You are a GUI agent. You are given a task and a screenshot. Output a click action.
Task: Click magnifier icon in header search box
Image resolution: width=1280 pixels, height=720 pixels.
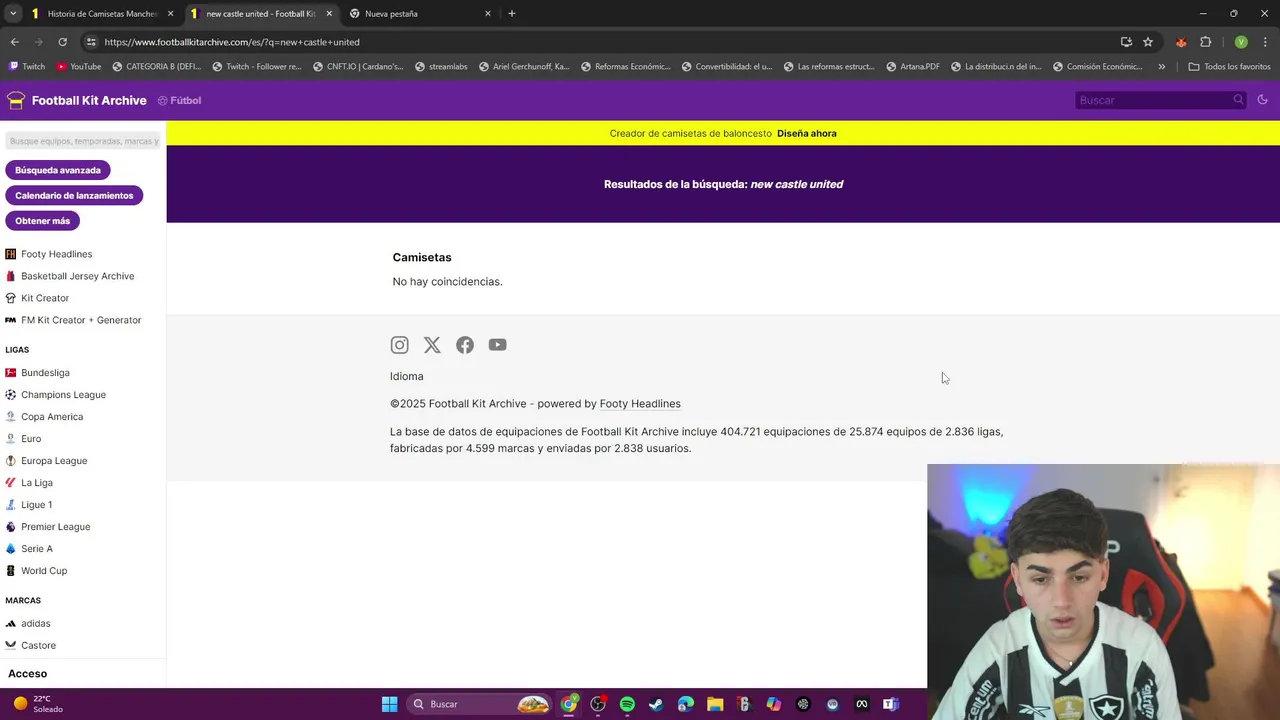(1238, 100)
